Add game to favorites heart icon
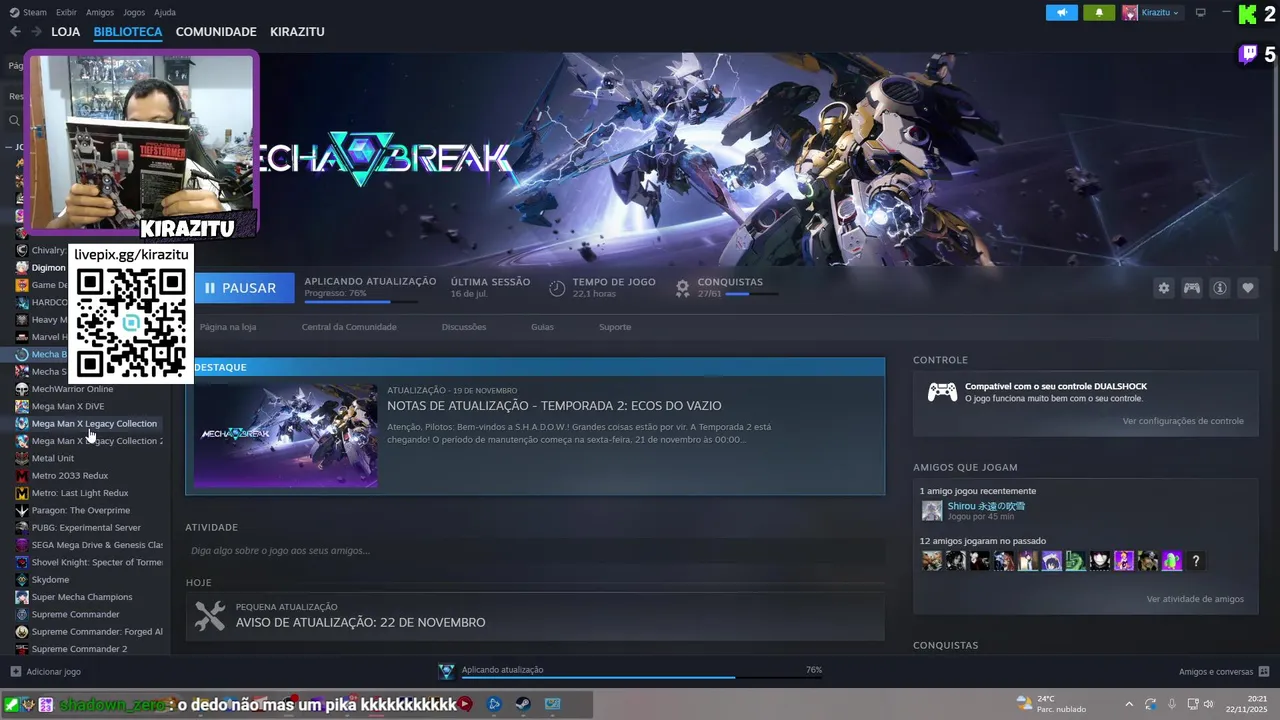The width and height of the screenshot is (1280, 720). click(1248, 288)
